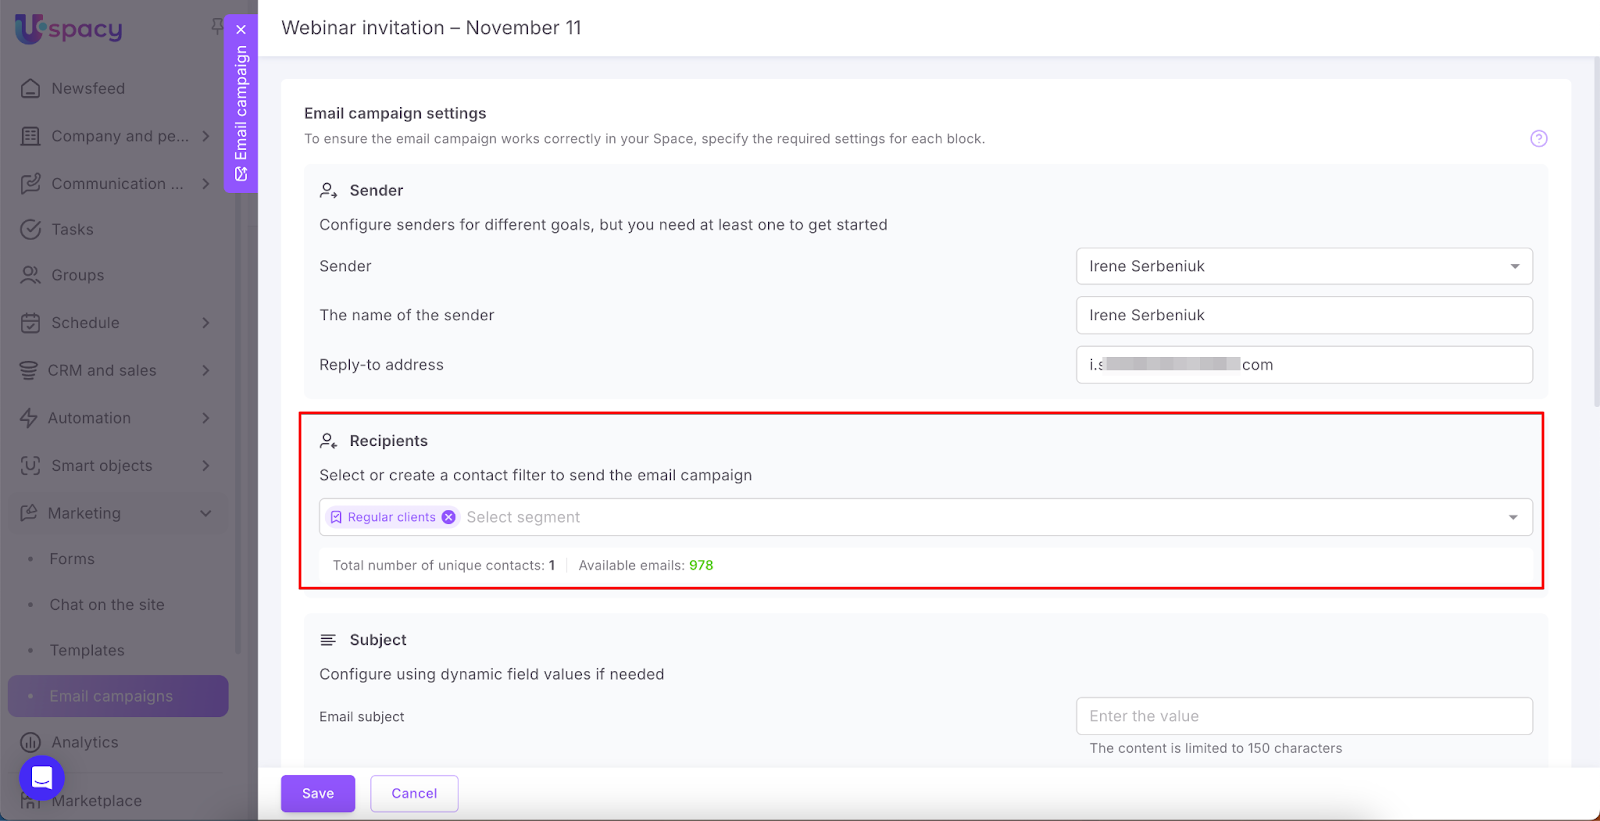Screen dimensions: 1600x821
Task: Click the Analytics chart icon
Action: tap(31, 742)
